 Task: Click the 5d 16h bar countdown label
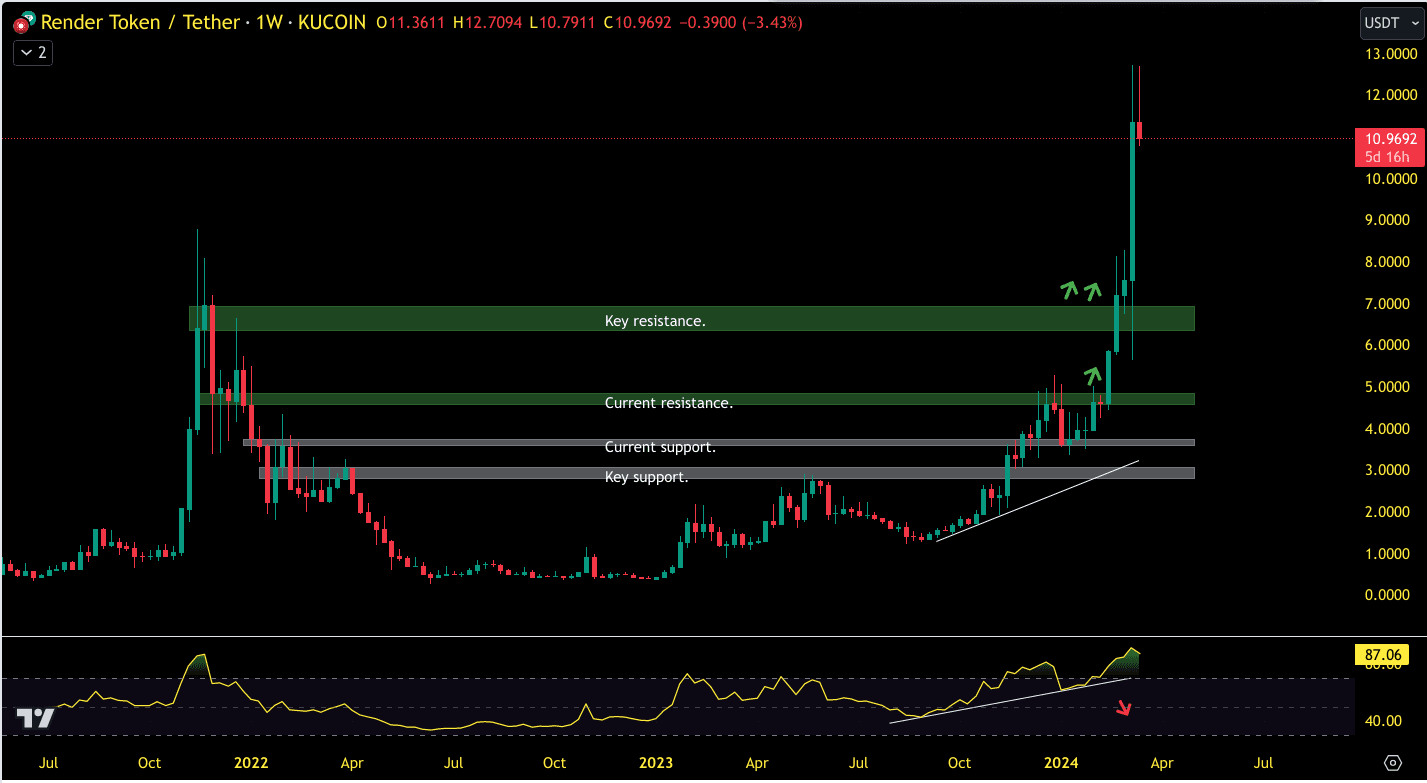click(1386, 157)
